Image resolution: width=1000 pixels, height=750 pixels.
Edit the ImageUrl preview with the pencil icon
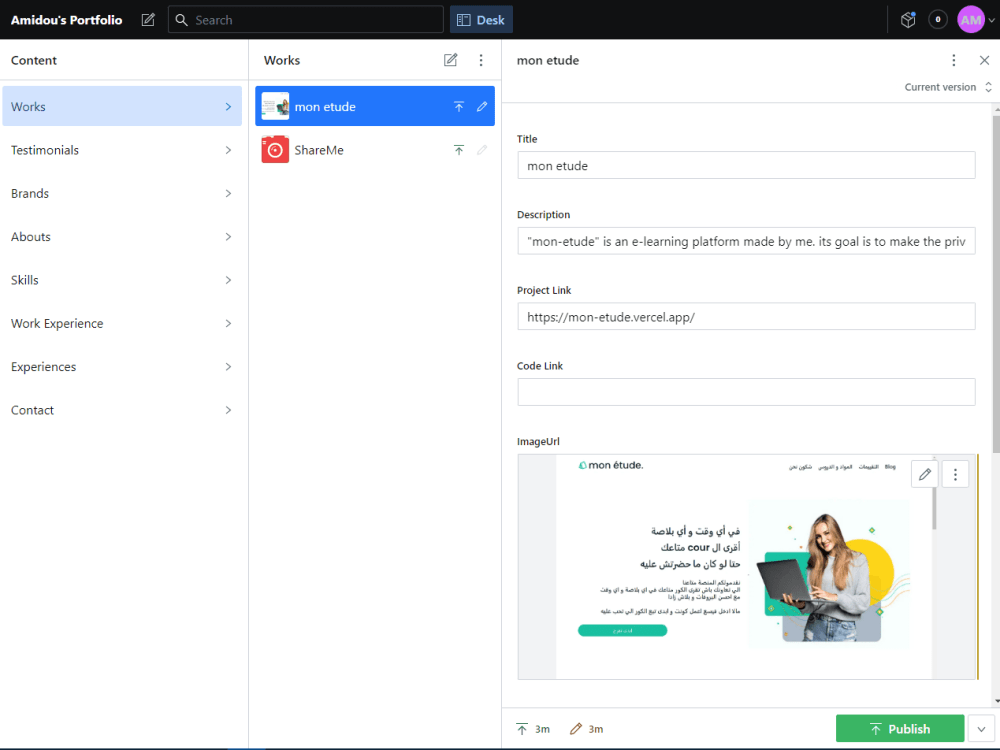coord(924,473)
